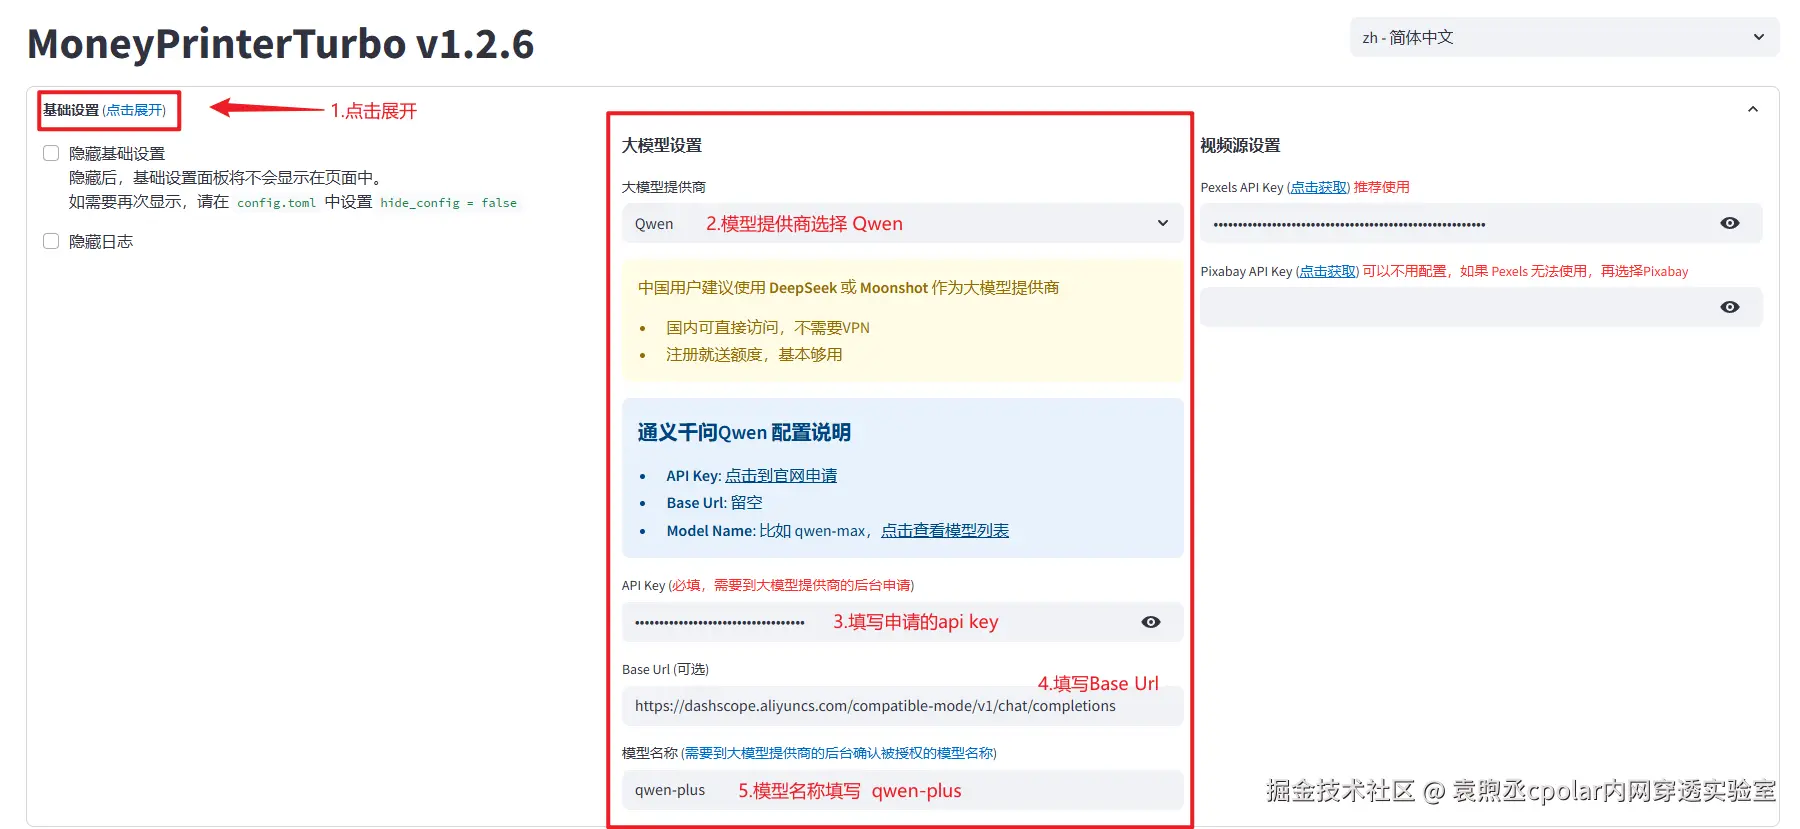Click the 通义千问Qwen 配置说明 heading
The image size is (1800, 829).
click(744, 432)
